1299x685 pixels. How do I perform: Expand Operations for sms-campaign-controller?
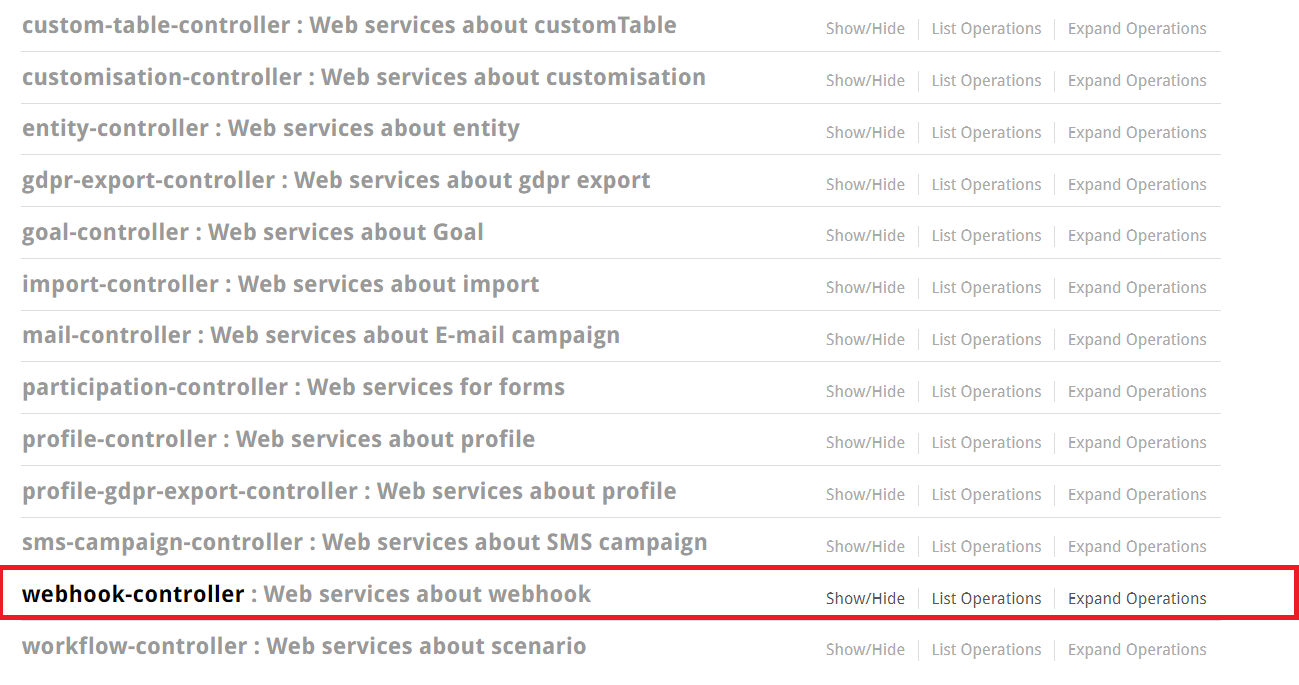click(x=1137, y=547)
